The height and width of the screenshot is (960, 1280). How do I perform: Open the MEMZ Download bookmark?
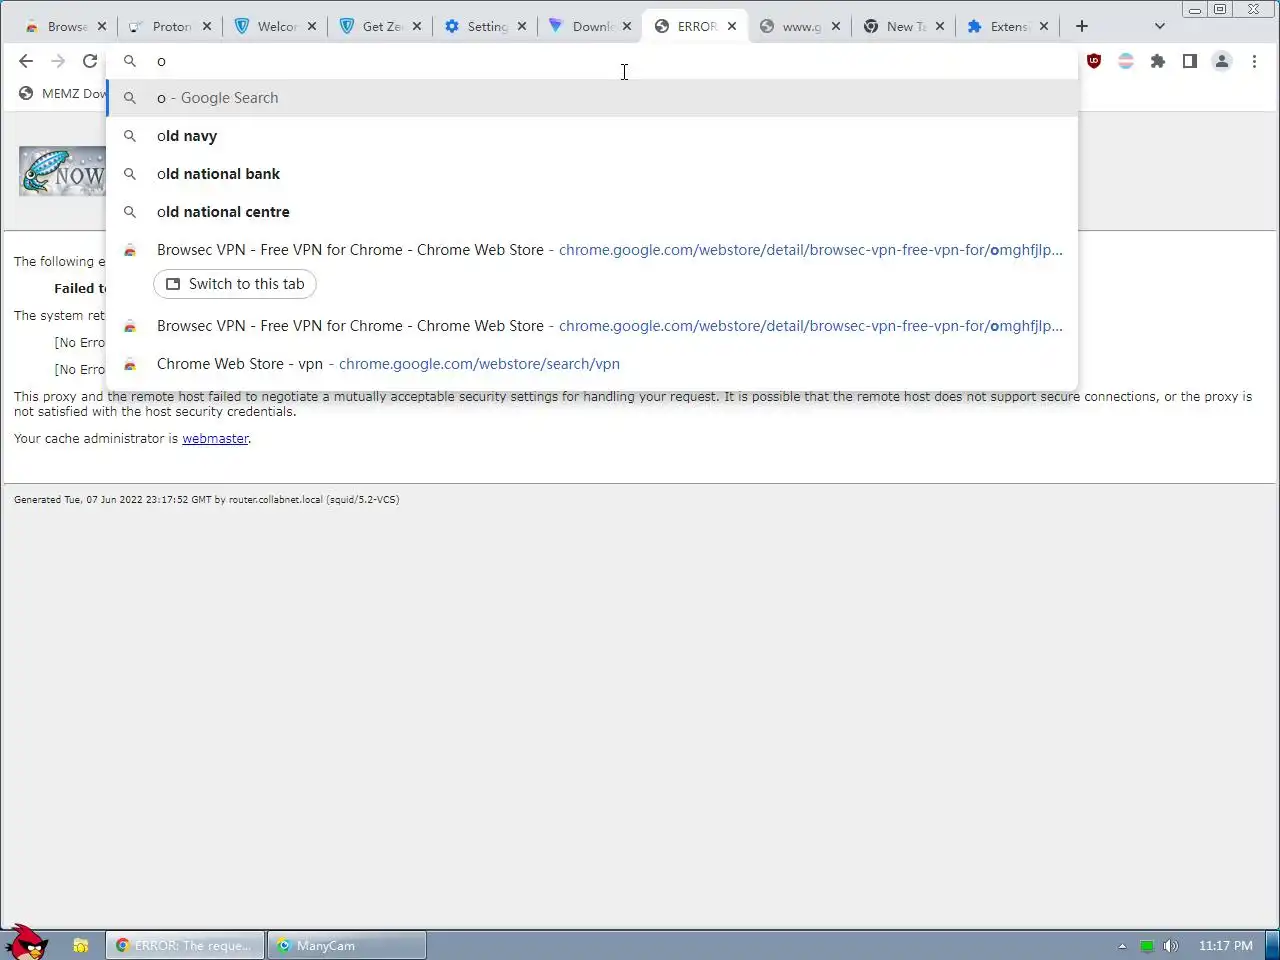click(62, 93)
